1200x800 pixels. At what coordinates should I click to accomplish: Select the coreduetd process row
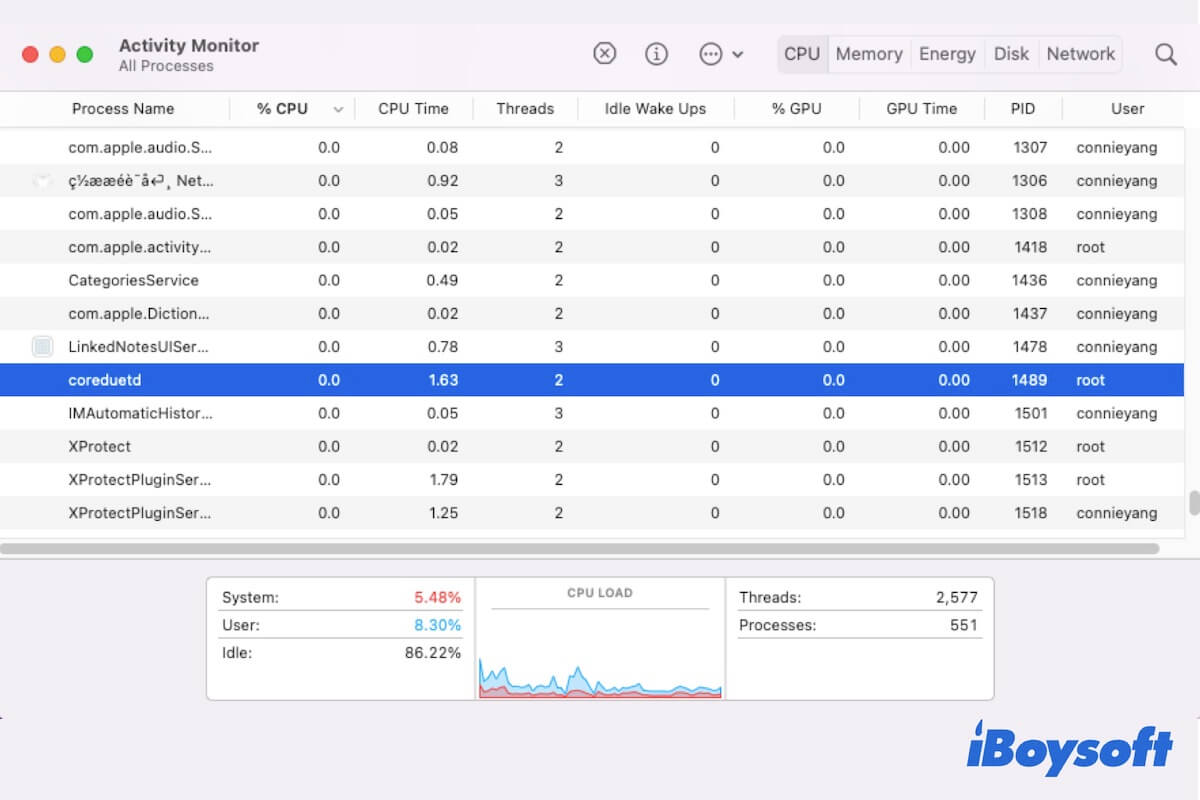592,380
